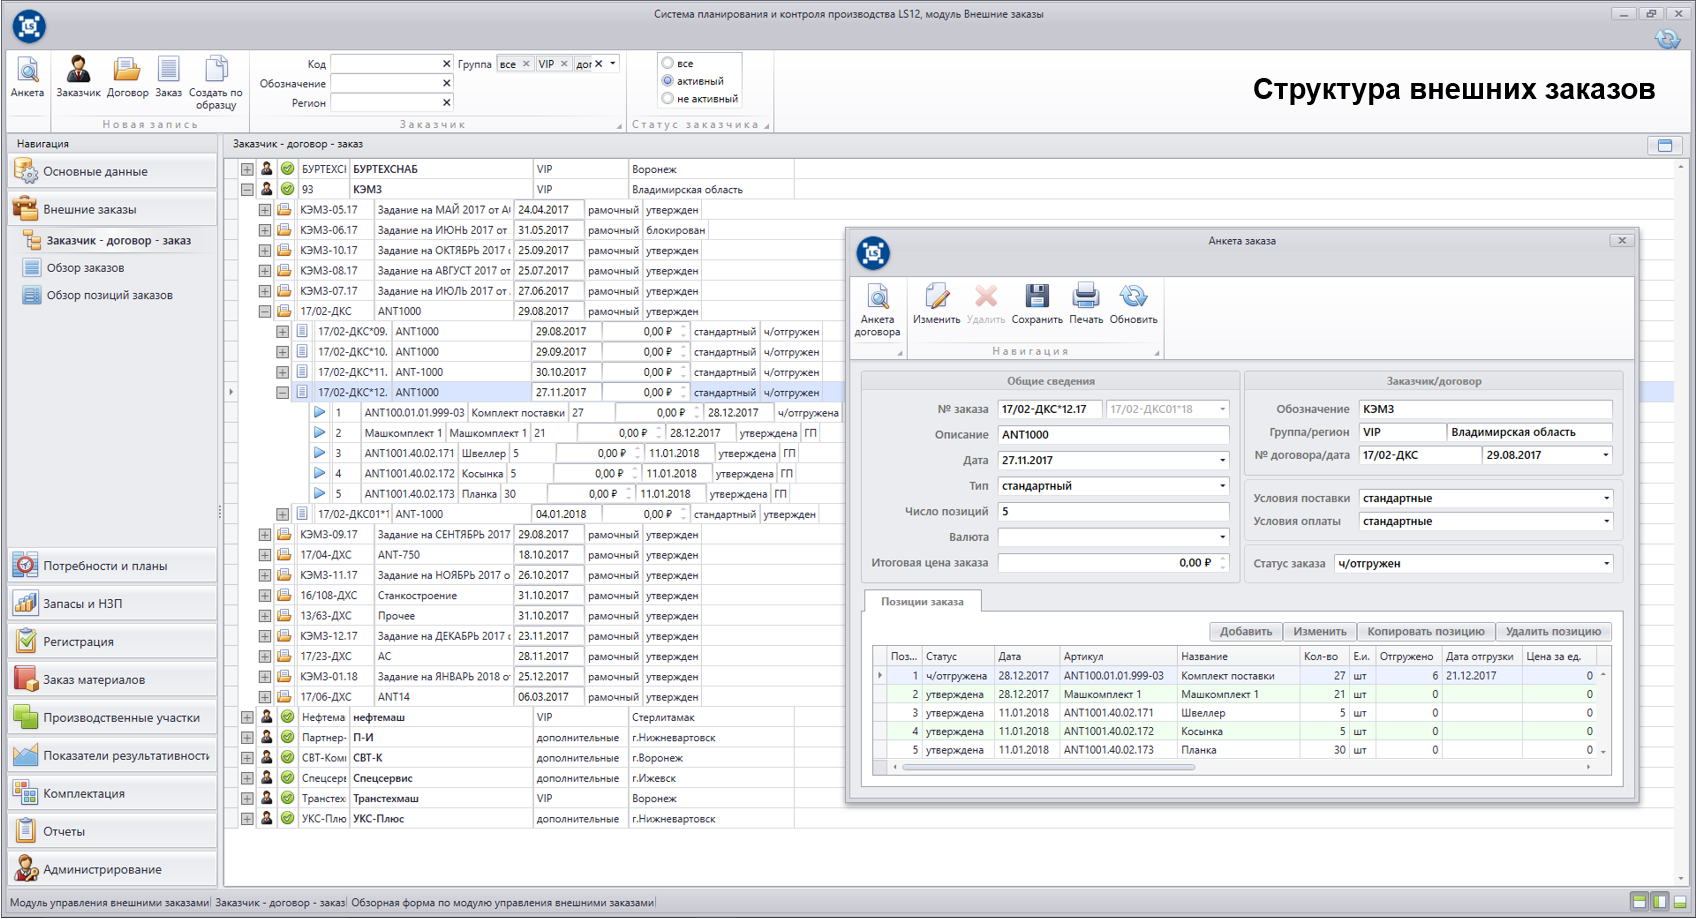Collapse the КЭМЗ customer row
Image resolution: width=1697 pixels, height=919 pixels.
[x=246, y=189]
